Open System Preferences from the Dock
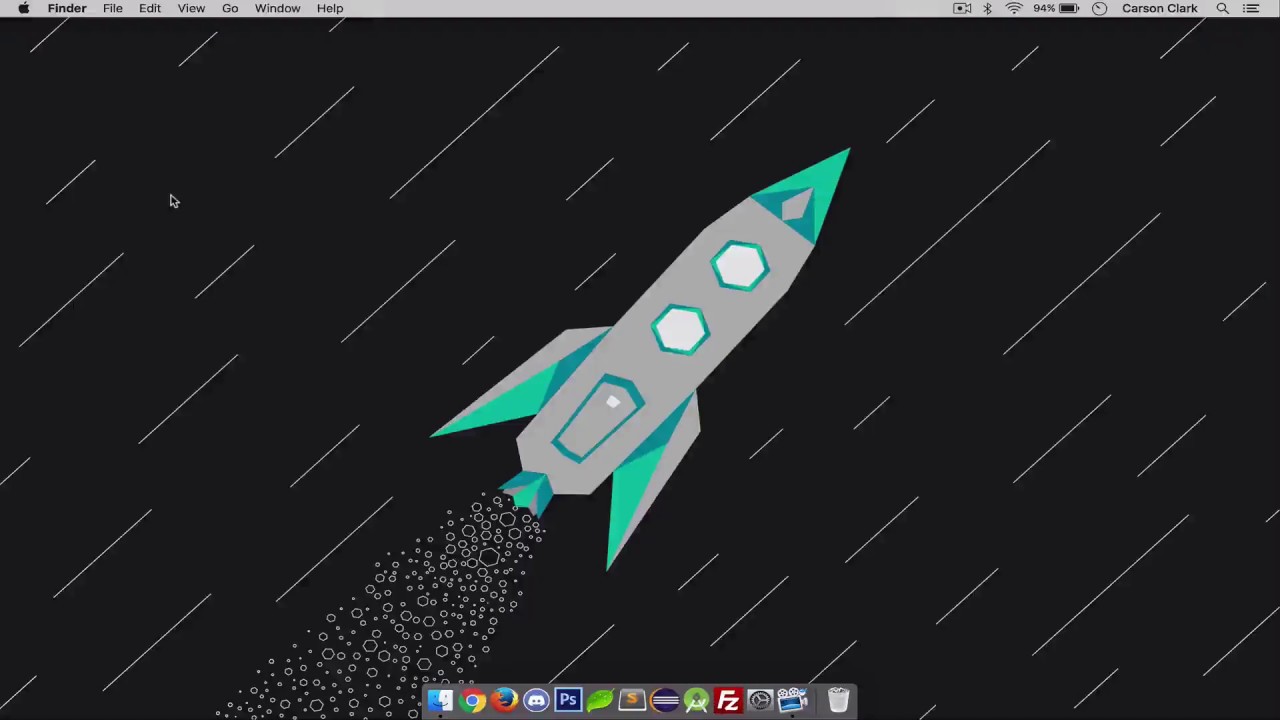Viewport: 1280px width, 720px height. (x=760, y=700)
